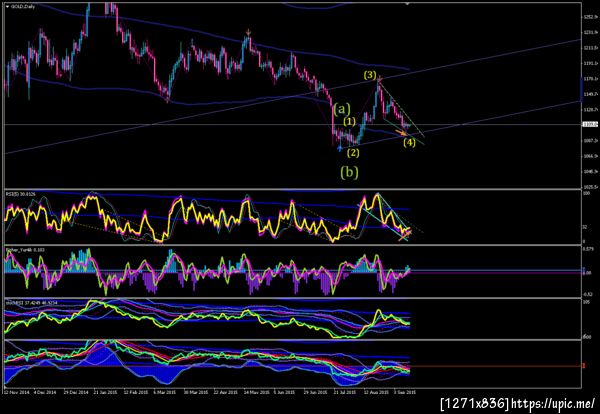
Task: Click the 105 scale value in third indicator pane
Action: pyautogui.click(x=585, y=302)
